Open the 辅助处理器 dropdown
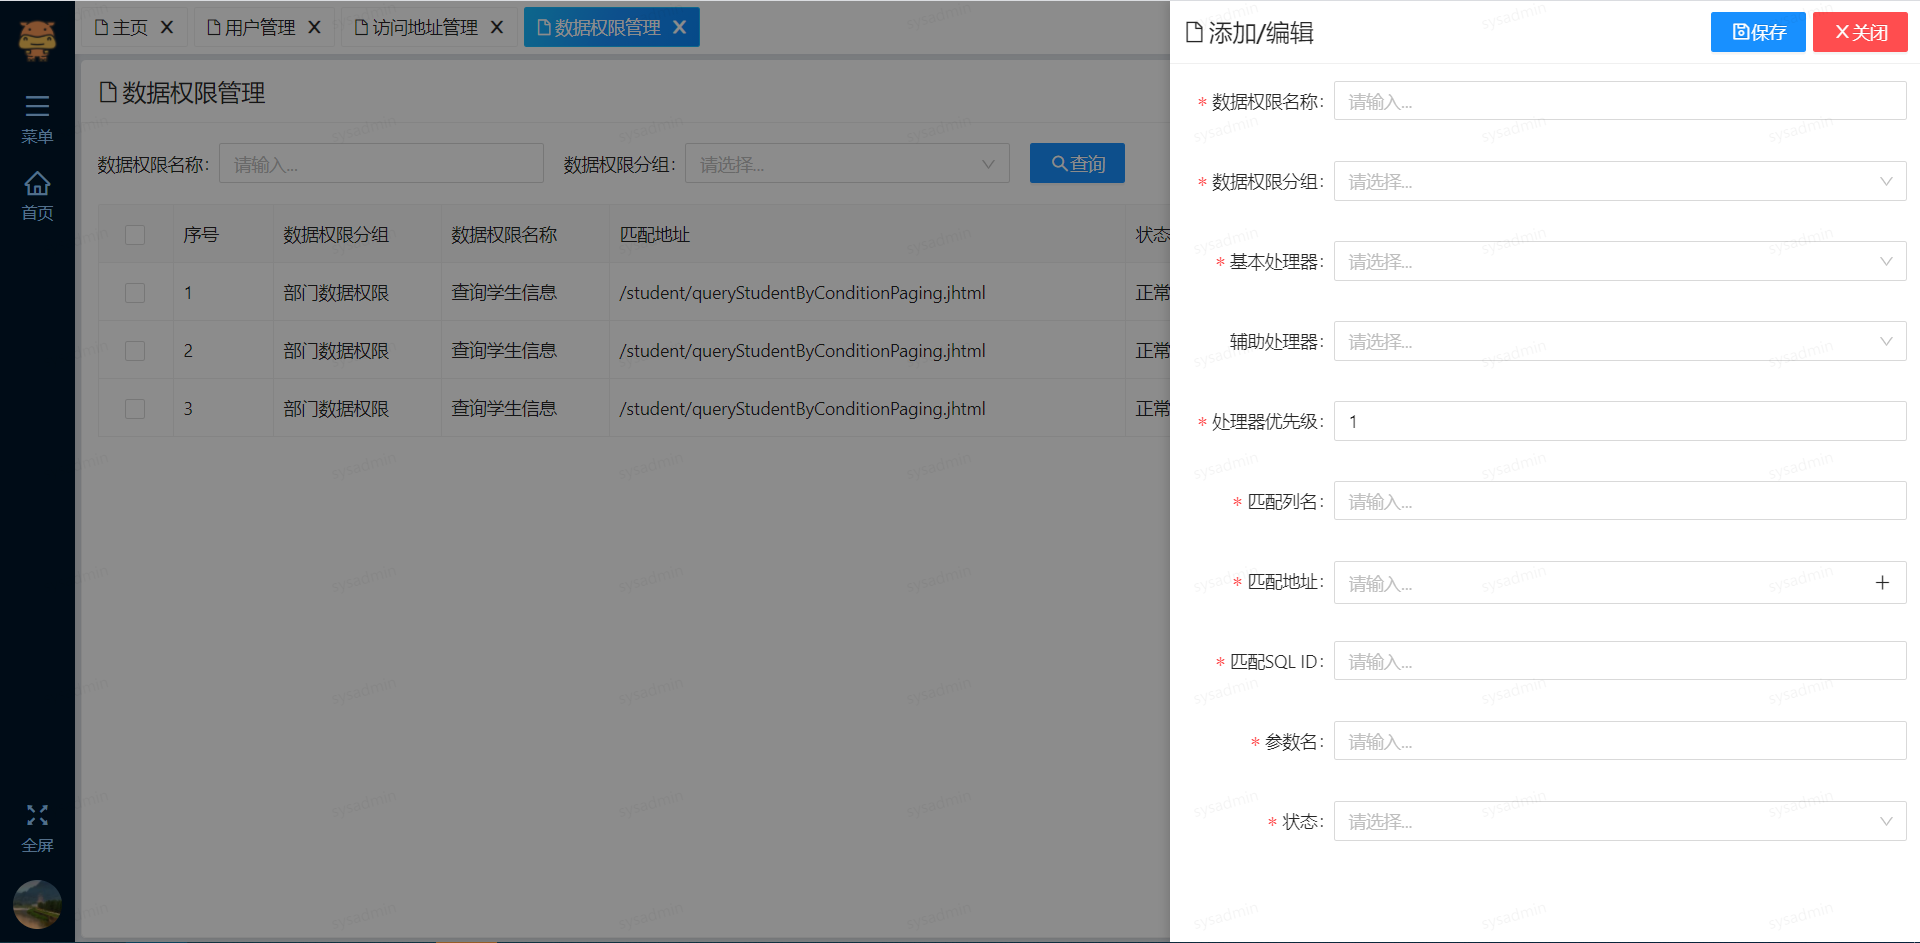The width and height of the screenshot is (1920, 943). (x=1620, y=341)
